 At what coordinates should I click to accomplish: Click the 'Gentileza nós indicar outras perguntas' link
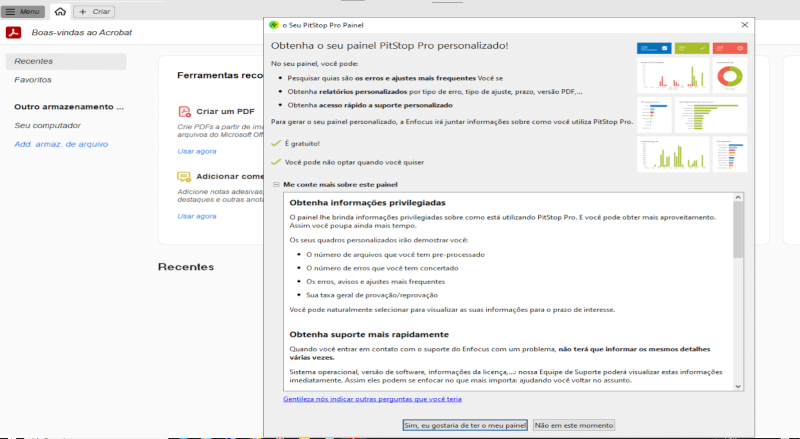click(372, 399)
